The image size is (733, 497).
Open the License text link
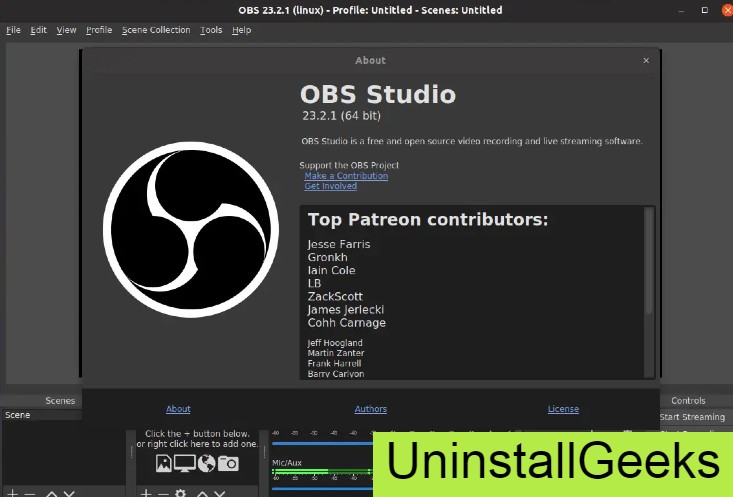(563, 409)
